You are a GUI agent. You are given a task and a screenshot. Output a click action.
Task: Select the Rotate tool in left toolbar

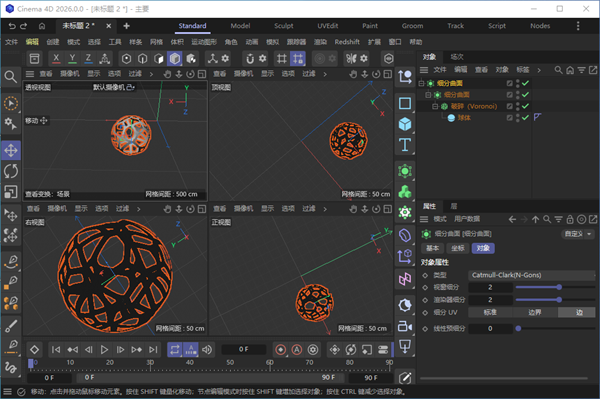[x=11, y=171]
